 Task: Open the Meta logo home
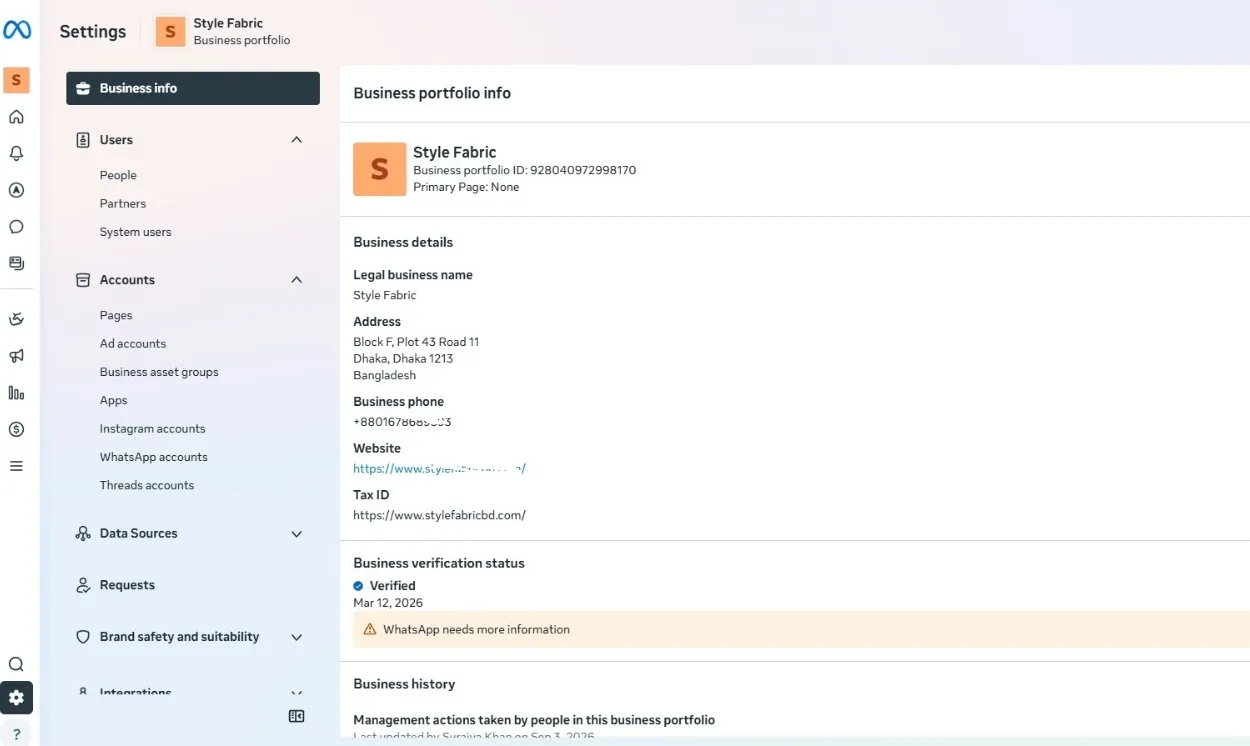point(17,31)
